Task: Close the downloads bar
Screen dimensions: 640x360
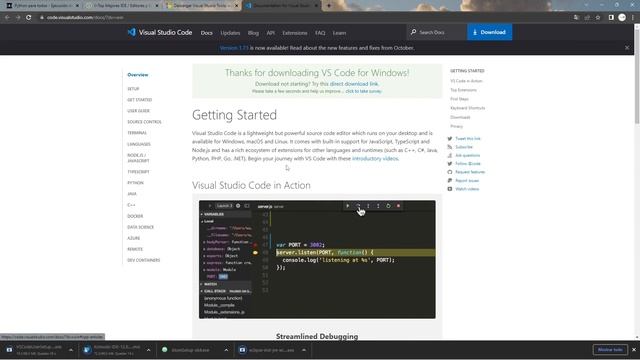Action: click(634, 350)
